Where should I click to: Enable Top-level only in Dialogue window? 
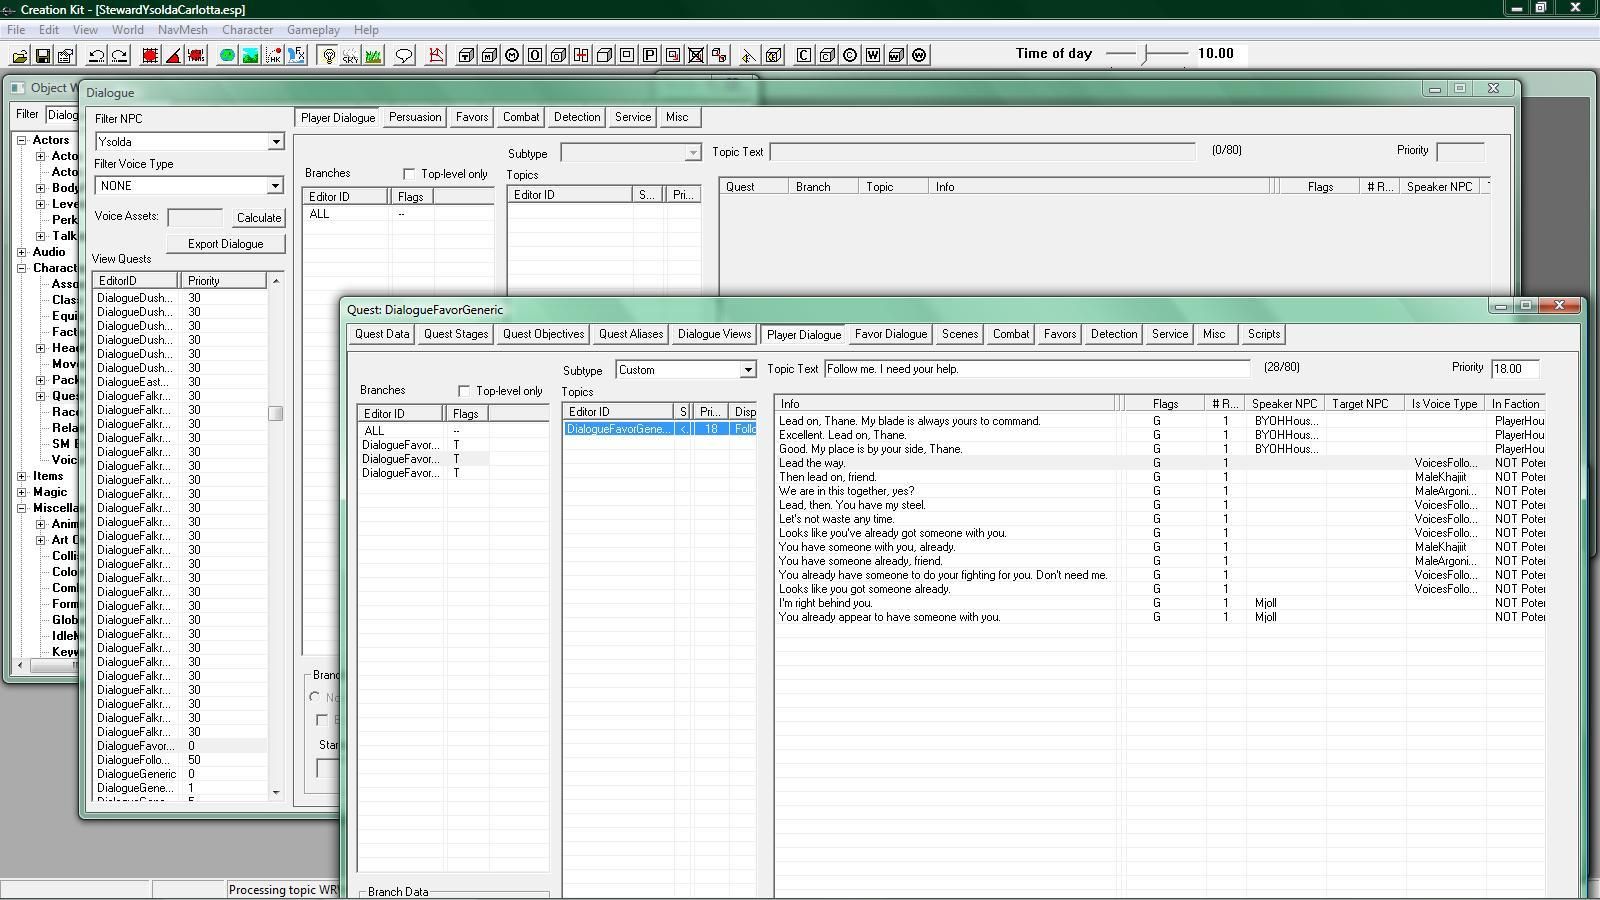click(409, 174)
